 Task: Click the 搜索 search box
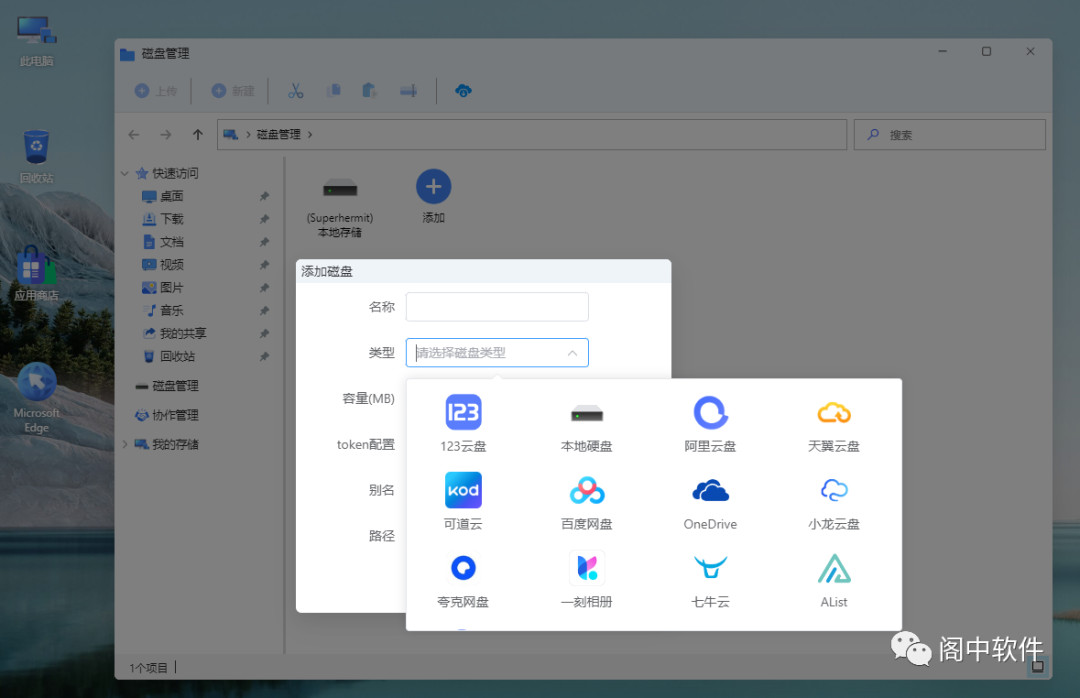[950, 134]
